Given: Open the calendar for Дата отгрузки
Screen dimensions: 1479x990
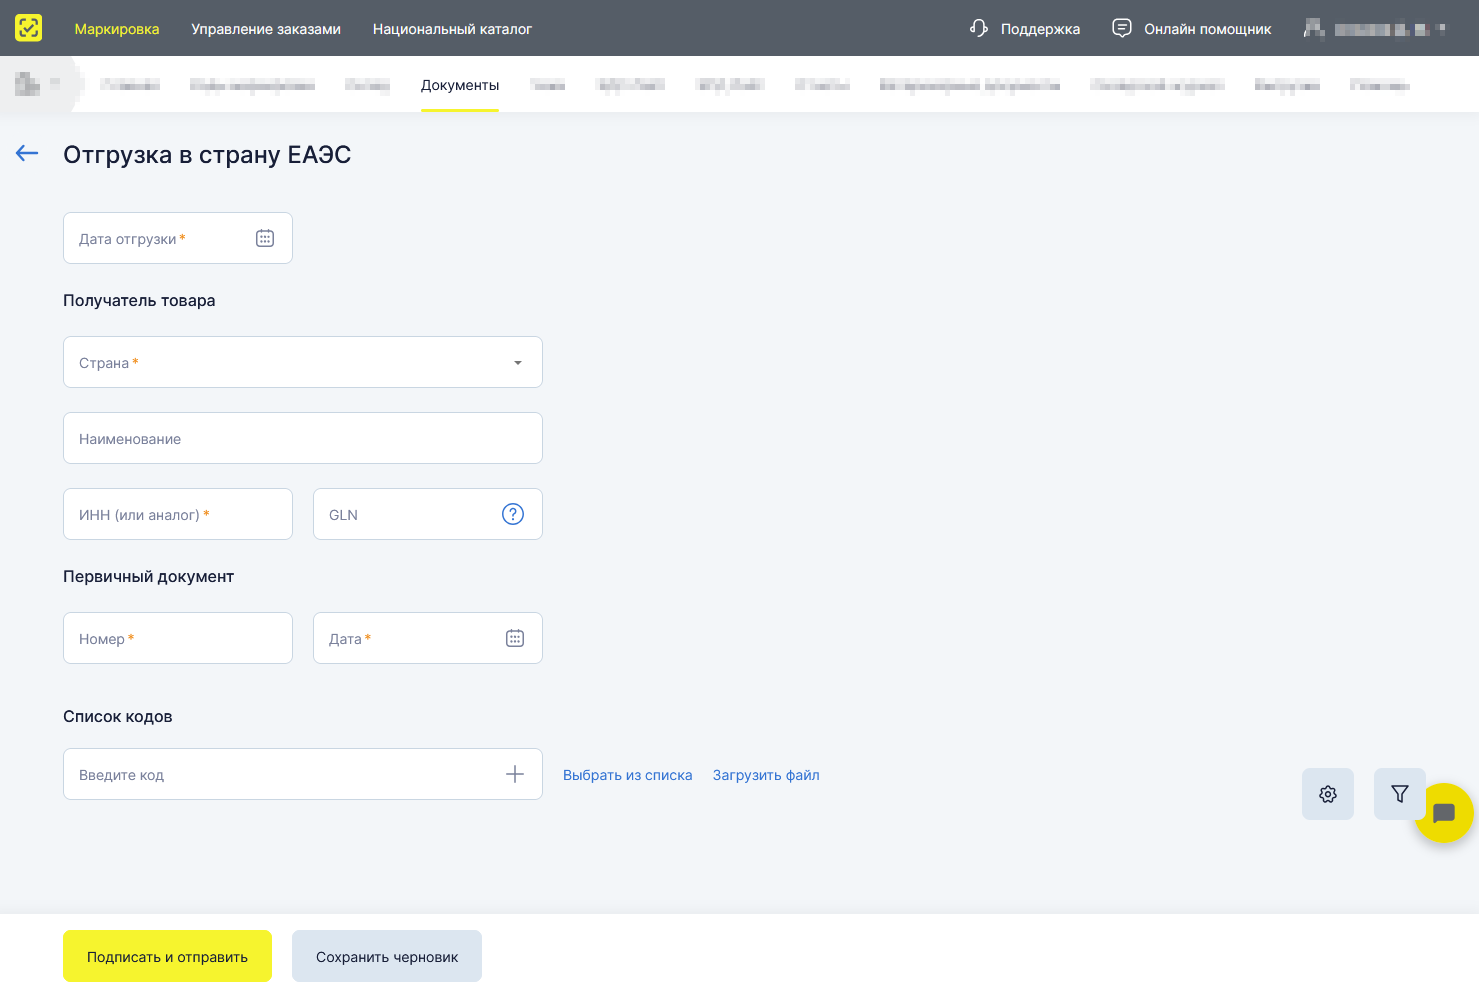Looking at the screenshot, I should (x=265, y=238).
